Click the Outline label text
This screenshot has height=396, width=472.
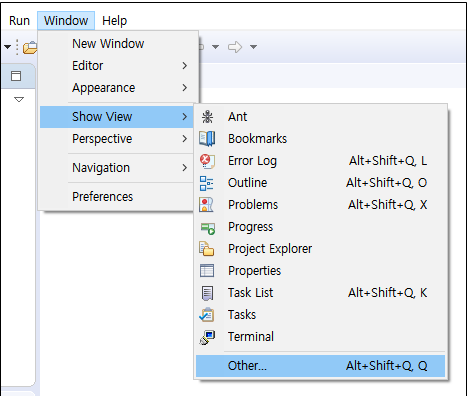click(248, 183)
